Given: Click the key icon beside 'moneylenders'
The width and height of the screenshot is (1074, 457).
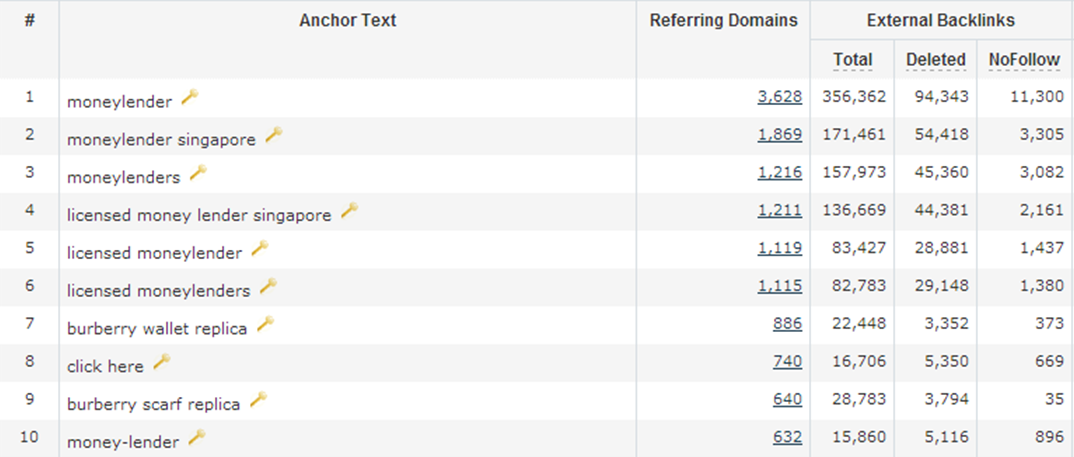Looking at the screenshot, I should (x=198, y=173).
